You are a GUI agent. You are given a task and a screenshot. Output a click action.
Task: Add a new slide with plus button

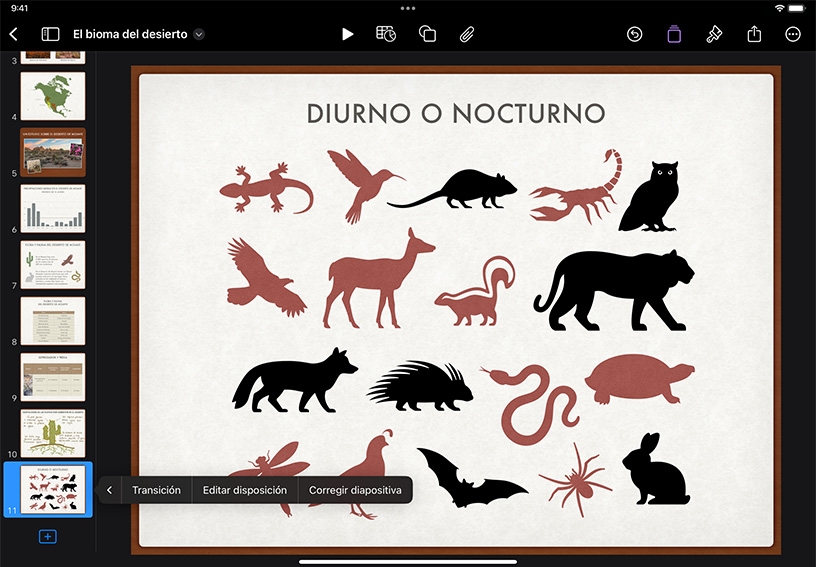click(47, 536)
